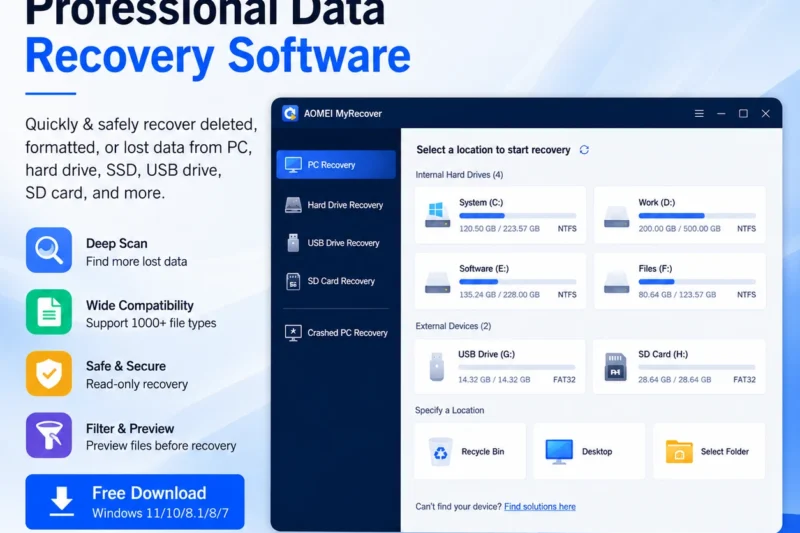Click the USB Drive (G:) label
The width and height of the screenshot is (800, 533).
pos(486,354)
